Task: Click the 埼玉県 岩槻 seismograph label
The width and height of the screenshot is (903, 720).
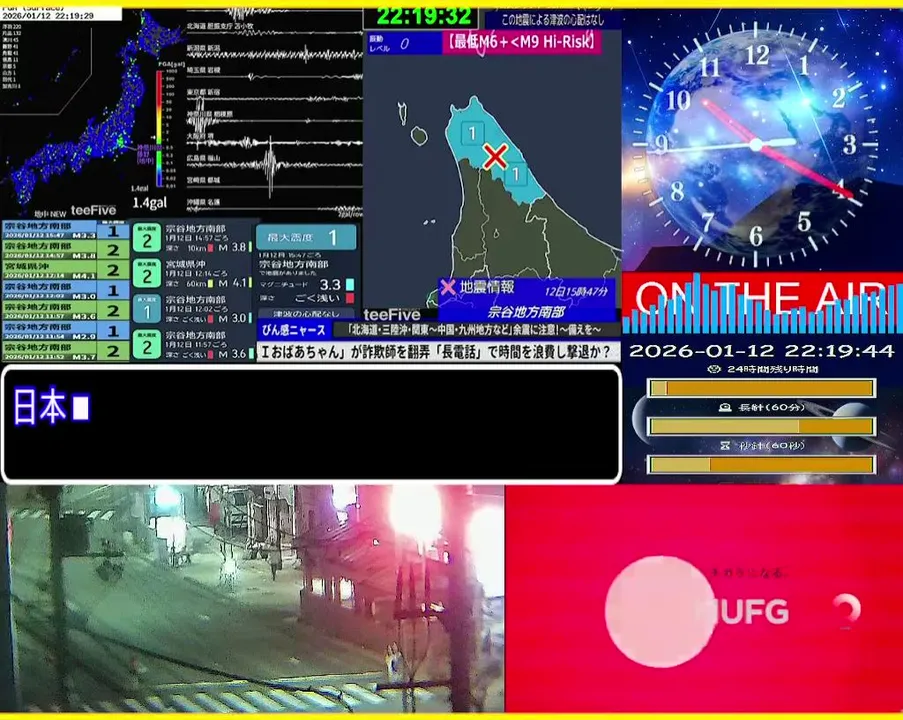Action: pos(203,70)
